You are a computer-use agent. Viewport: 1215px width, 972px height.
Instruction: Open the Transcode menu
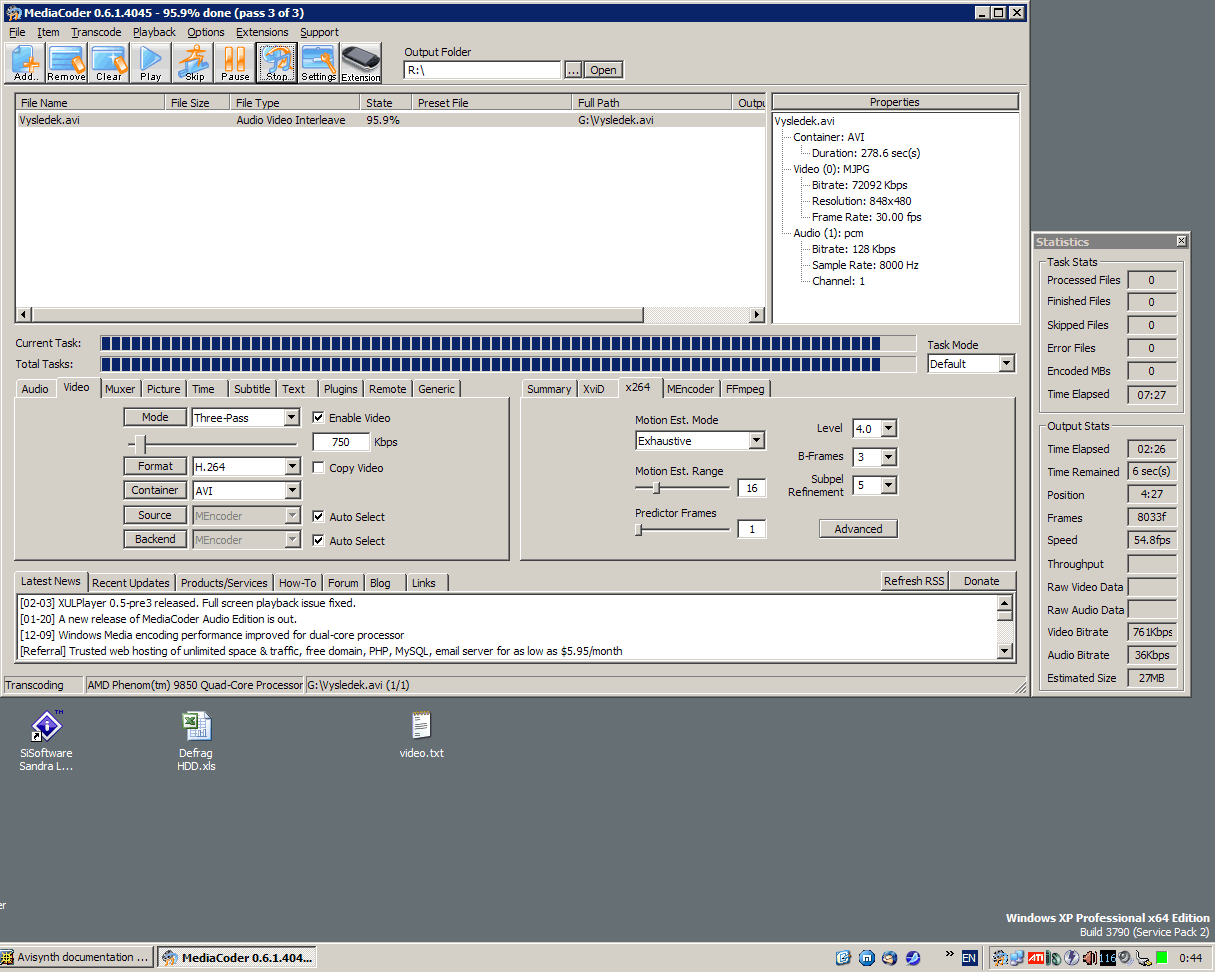[96, 32]
